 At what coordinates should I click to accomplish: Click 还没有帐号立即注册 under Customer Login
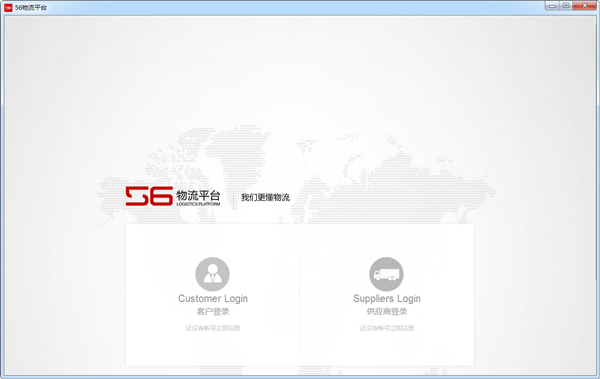click(x=213, y=328)
